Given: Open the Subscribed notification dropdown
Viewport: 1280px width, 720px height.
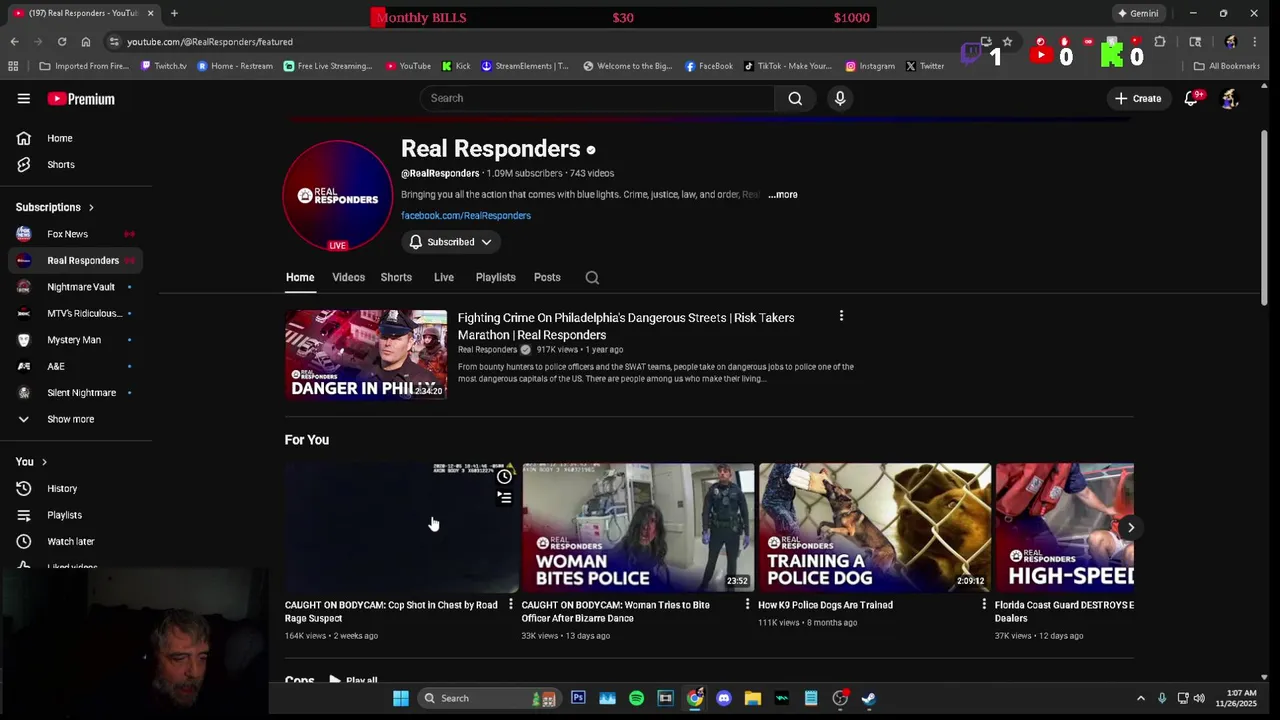Looking at the screenshot, I should coord(451,242).
